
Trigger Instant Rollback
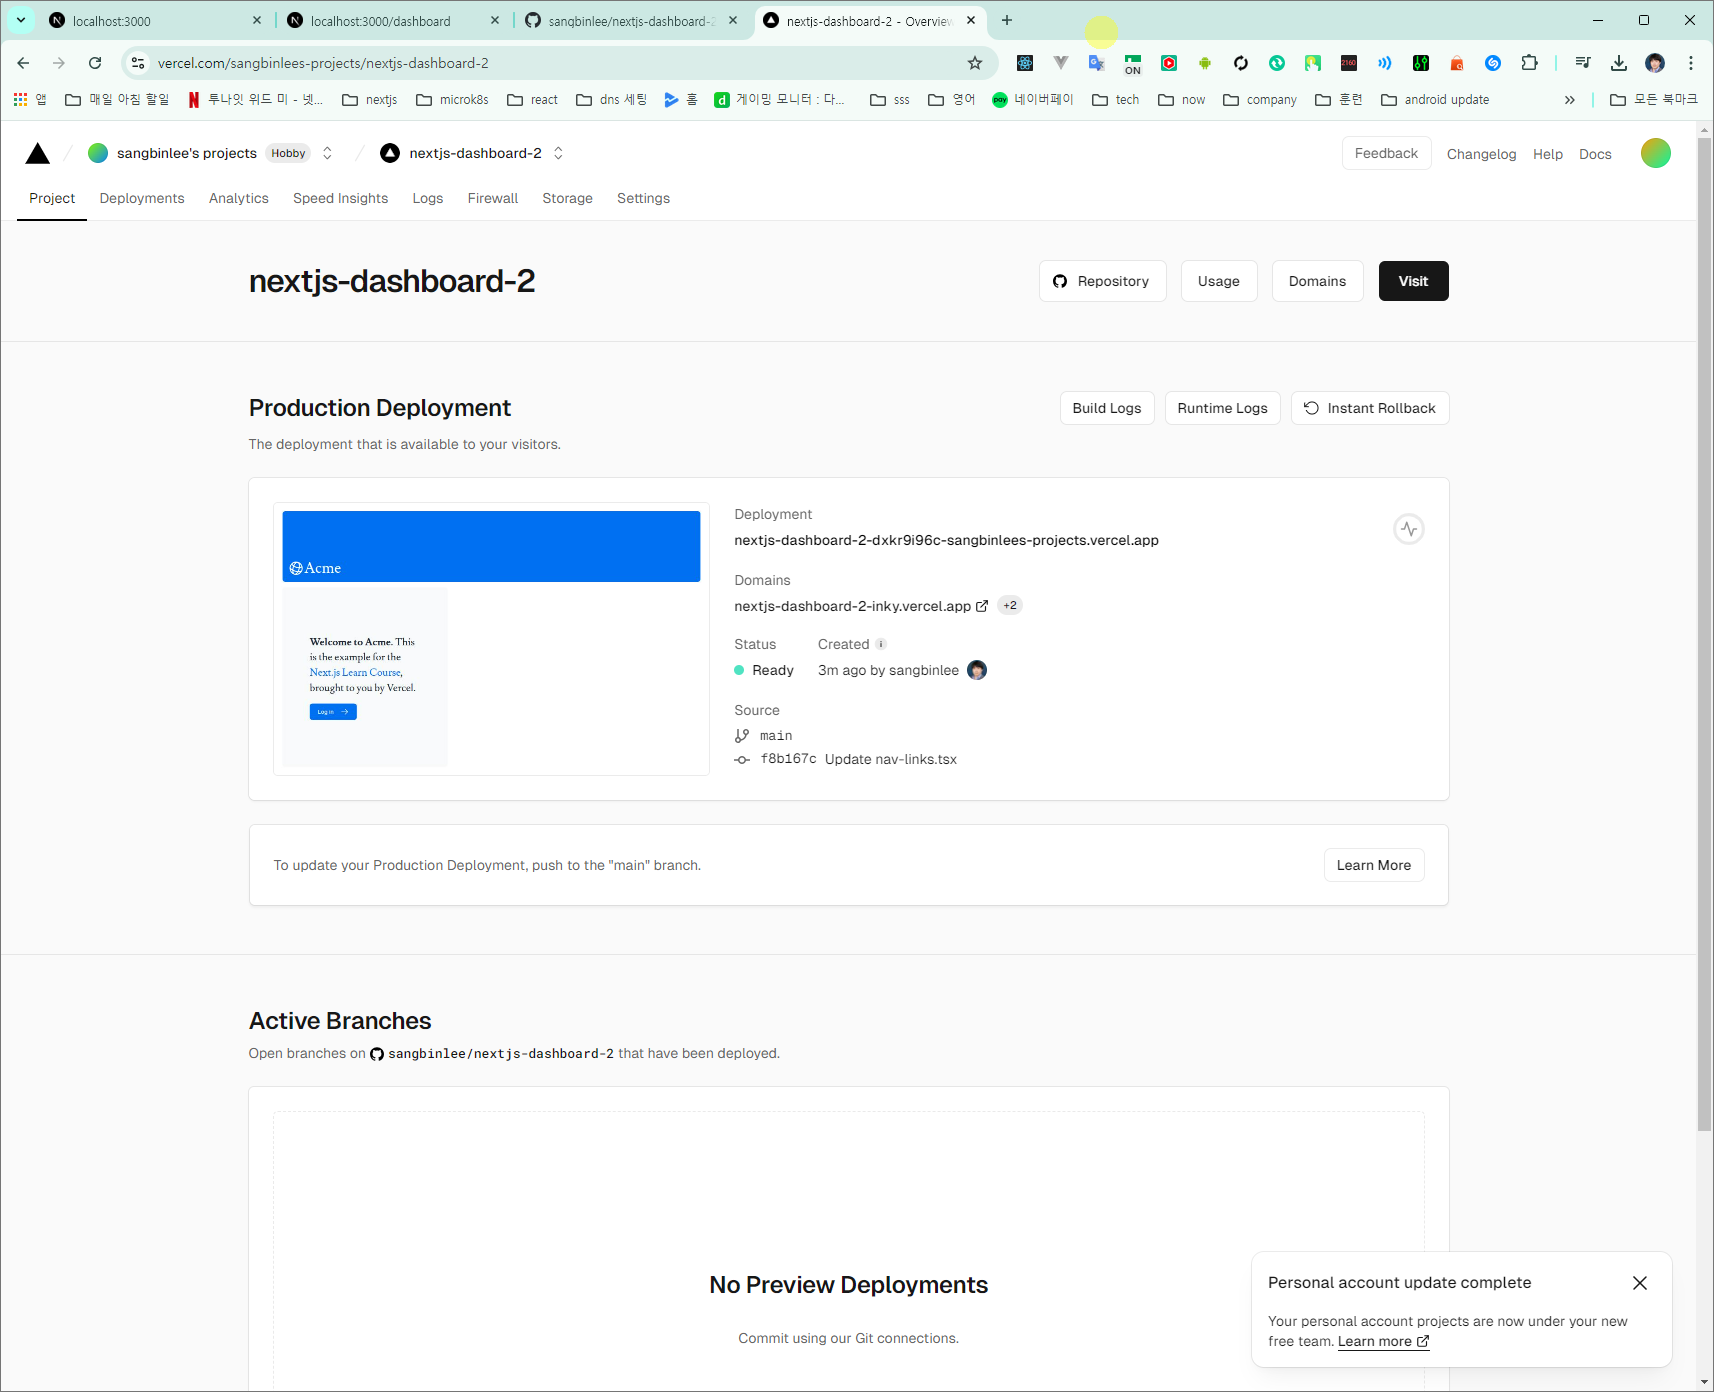click(1370, 408)
